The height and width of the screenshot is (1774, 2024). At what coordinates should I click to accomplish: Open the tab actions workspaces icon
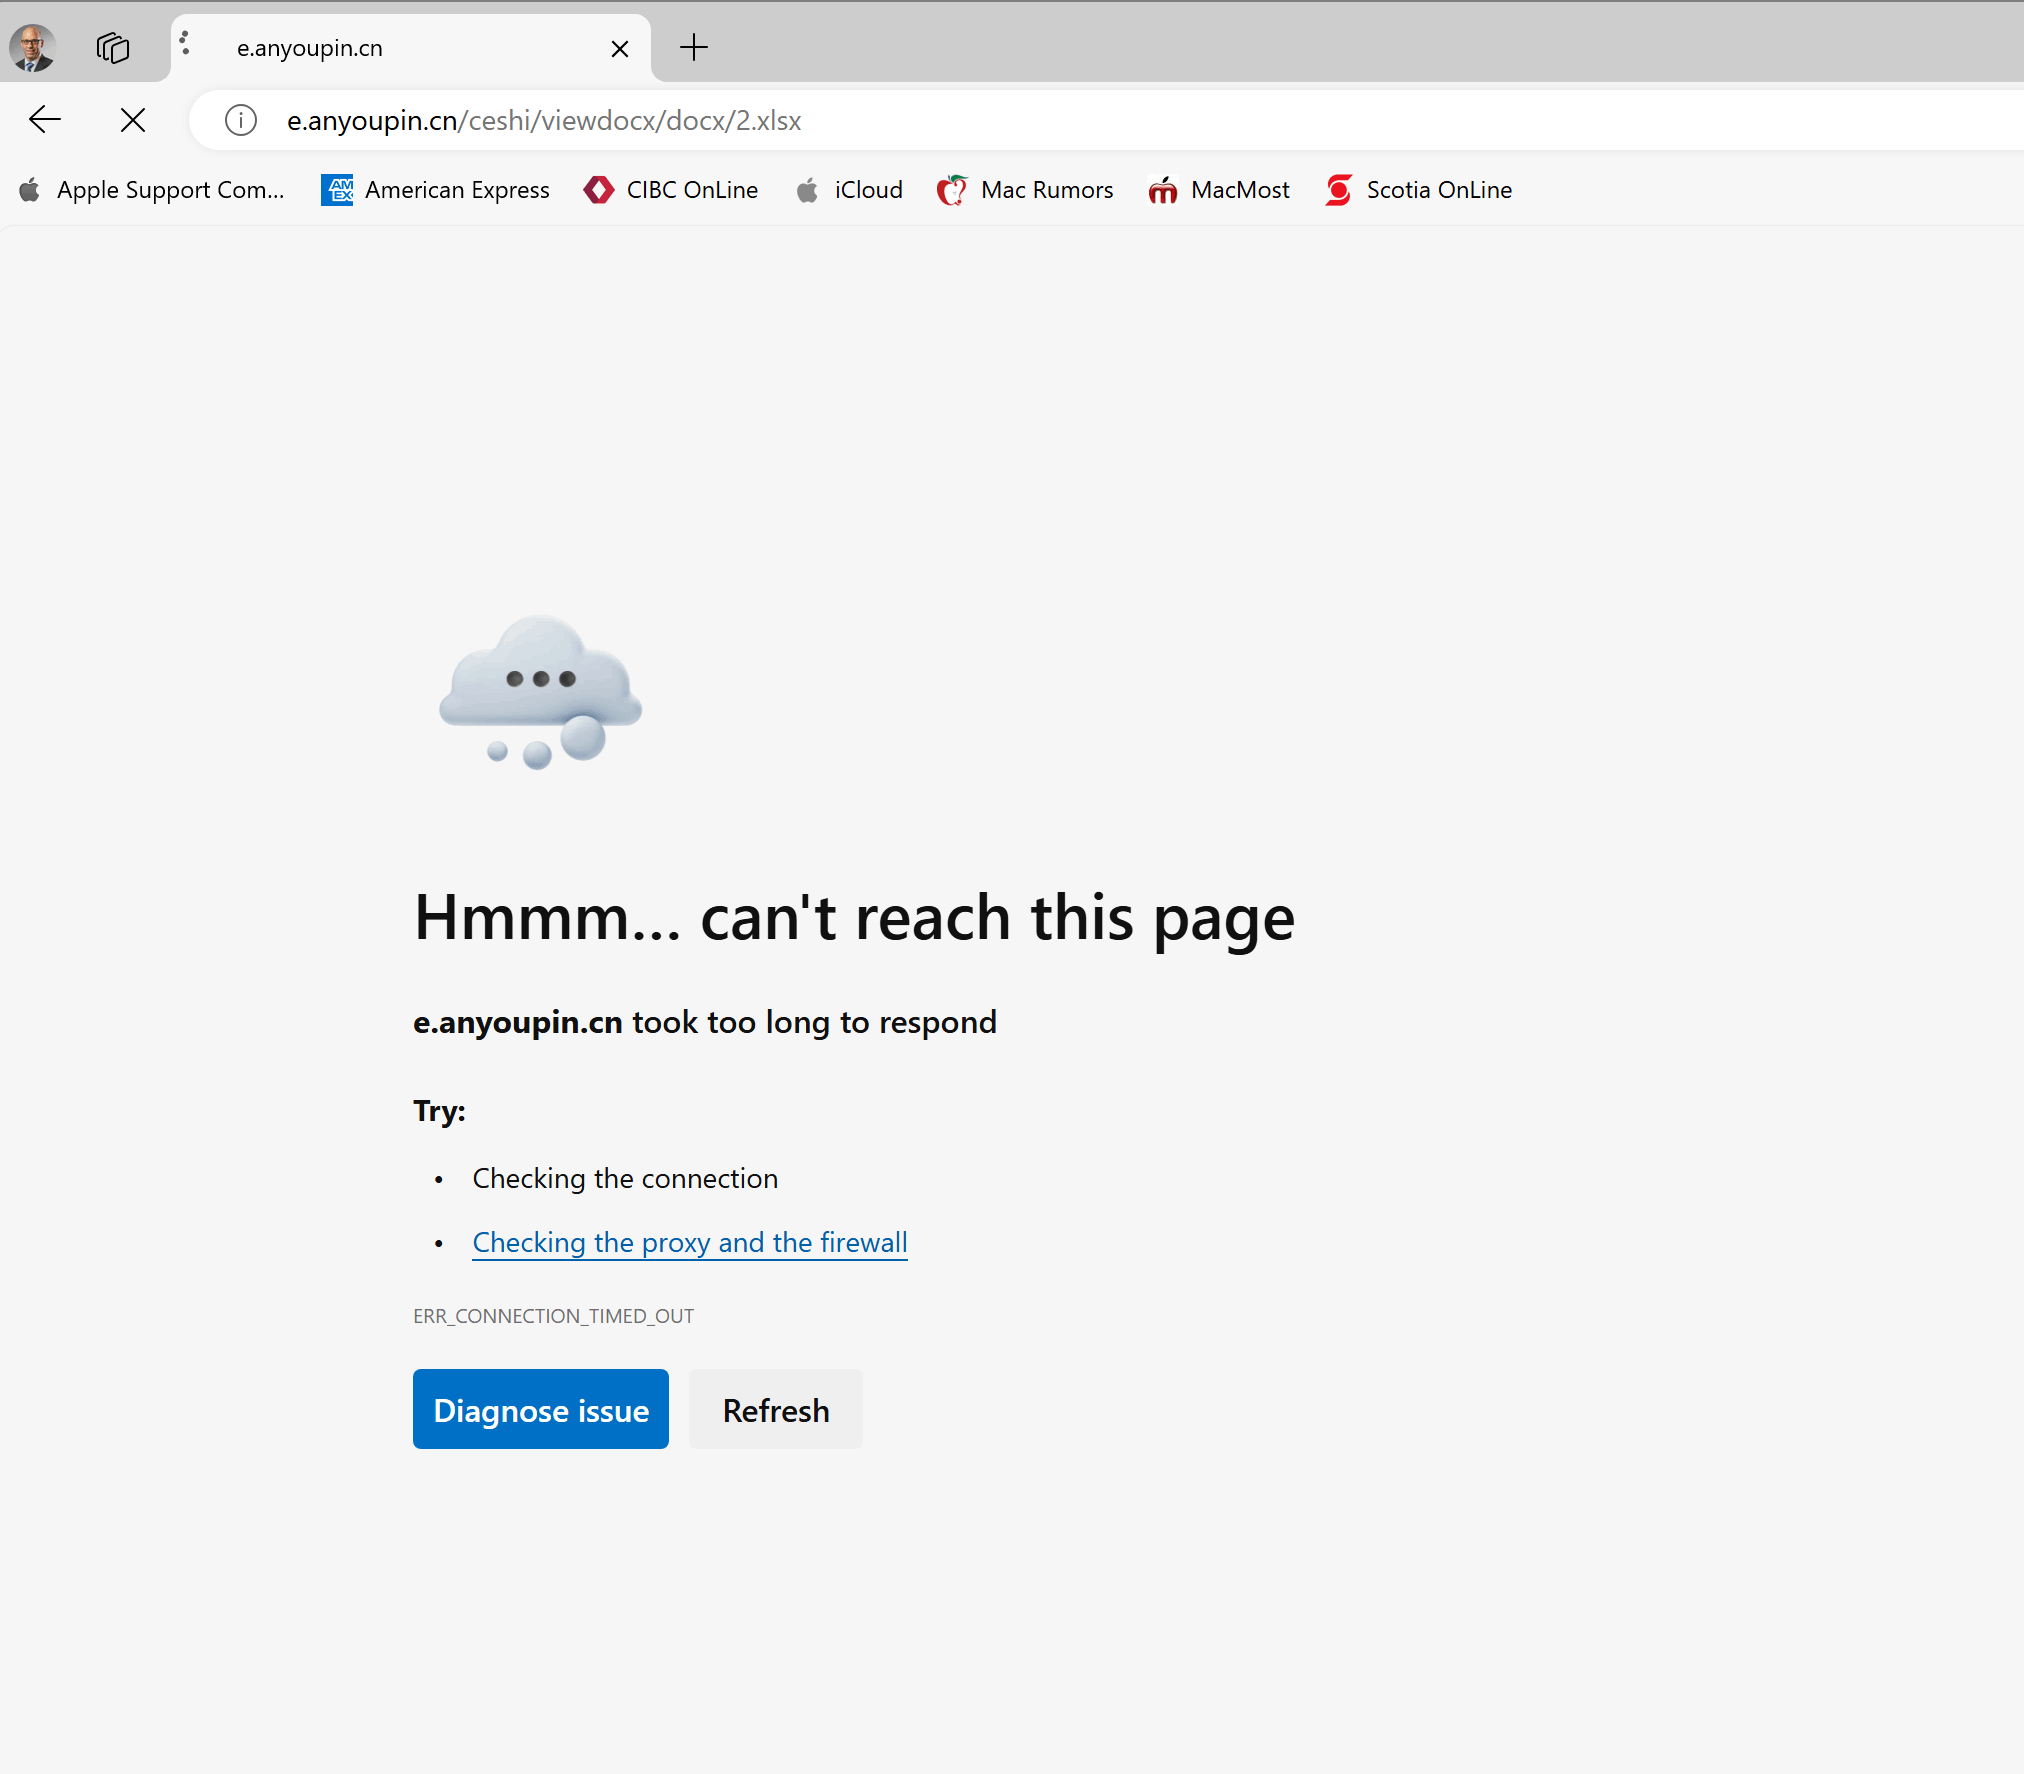[x=113, y=48]
